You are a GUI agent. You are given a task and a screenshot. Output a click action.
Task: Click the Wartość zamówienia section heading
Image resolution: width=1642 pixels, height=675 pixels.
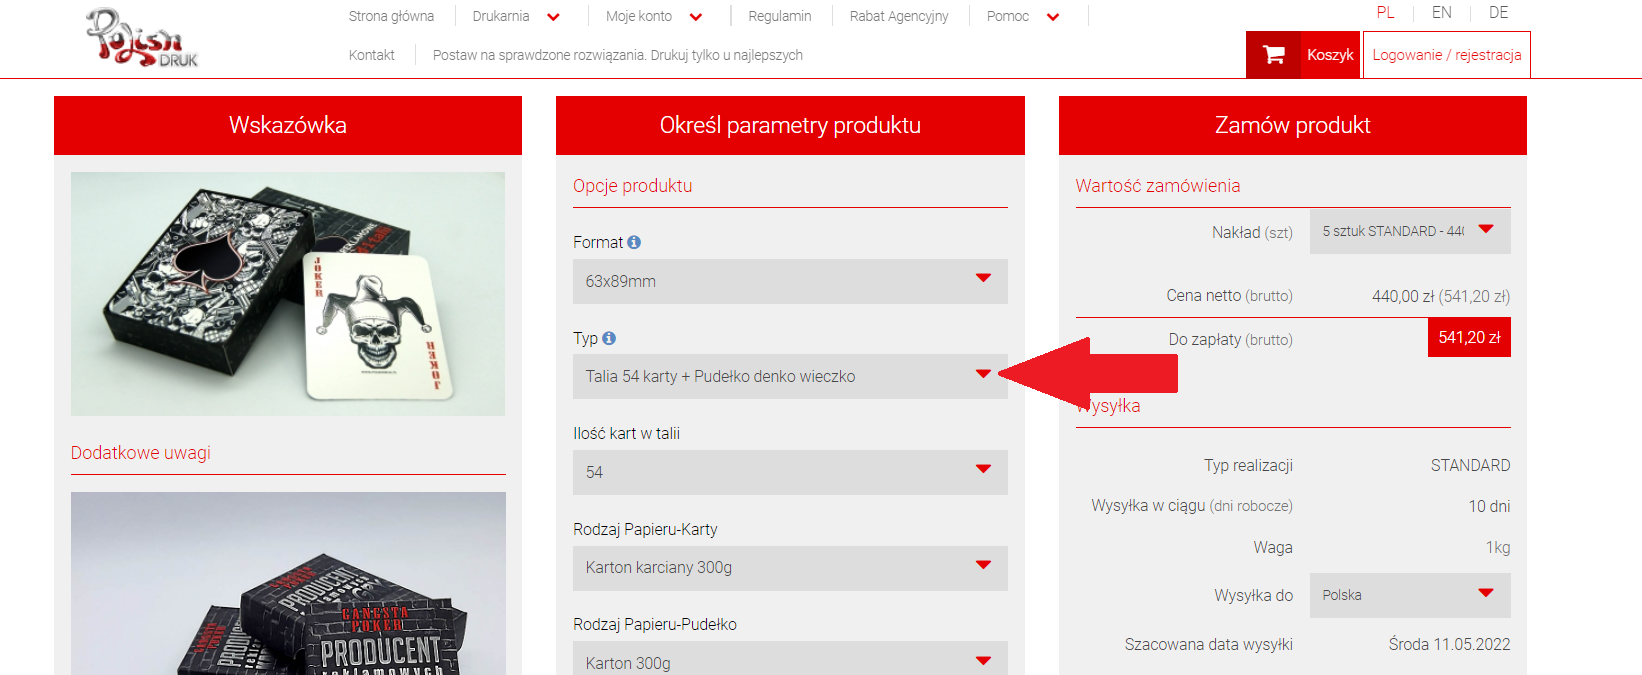(x=1158, y=186)
